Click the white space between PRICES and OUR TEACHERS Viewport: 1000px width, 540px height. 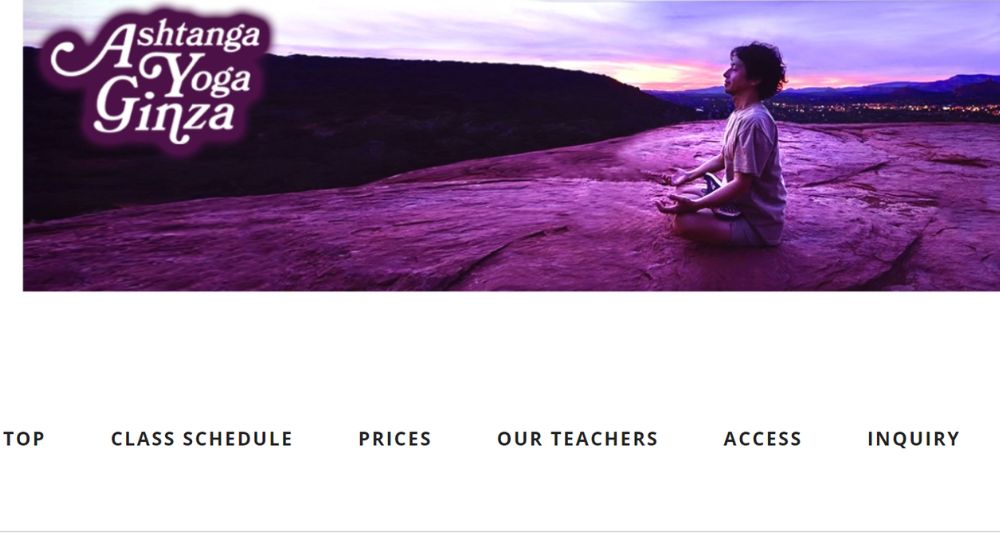point(464,439)
